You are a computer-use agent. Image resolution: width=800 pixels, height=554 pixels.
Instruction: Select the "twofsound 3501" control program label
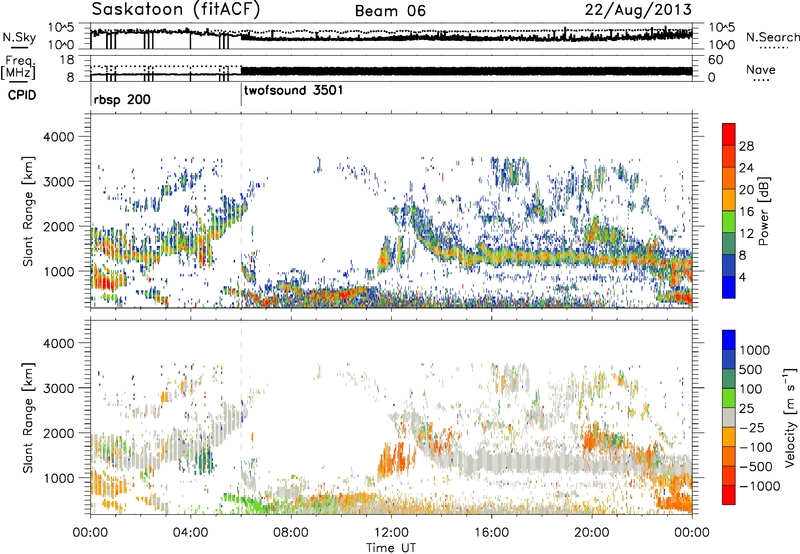294,90
